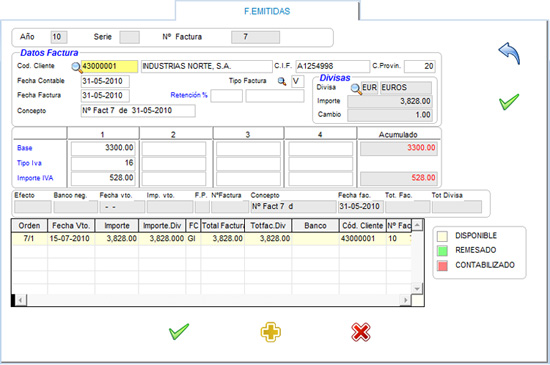
Task: Click the Acumulado Base total 3300.00
Action: tap(398, 148)
